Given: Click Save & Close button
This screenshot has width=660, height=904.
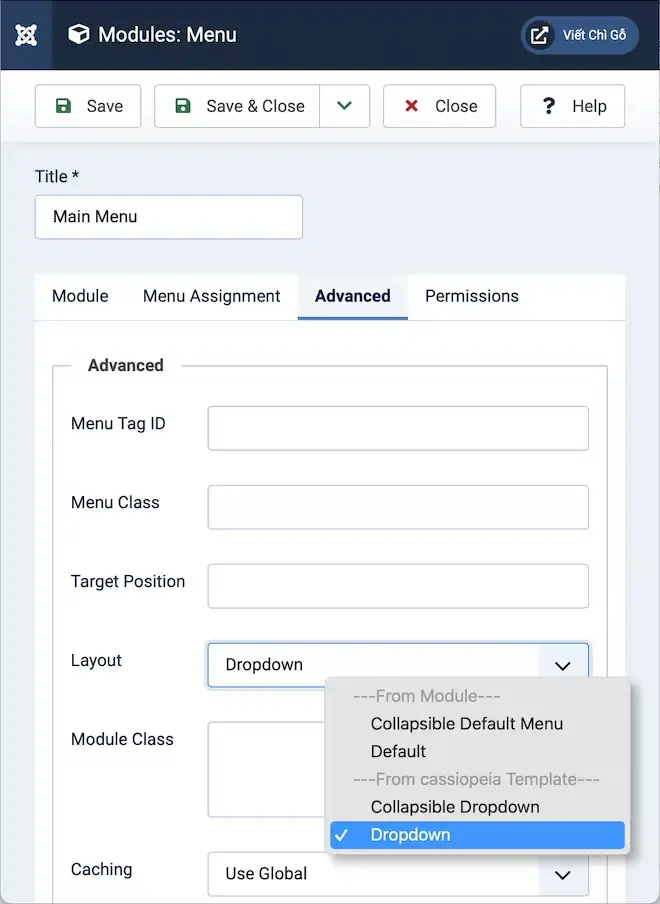Looking at the screenshot, I should pyautogui.click(x=238, y=106).
